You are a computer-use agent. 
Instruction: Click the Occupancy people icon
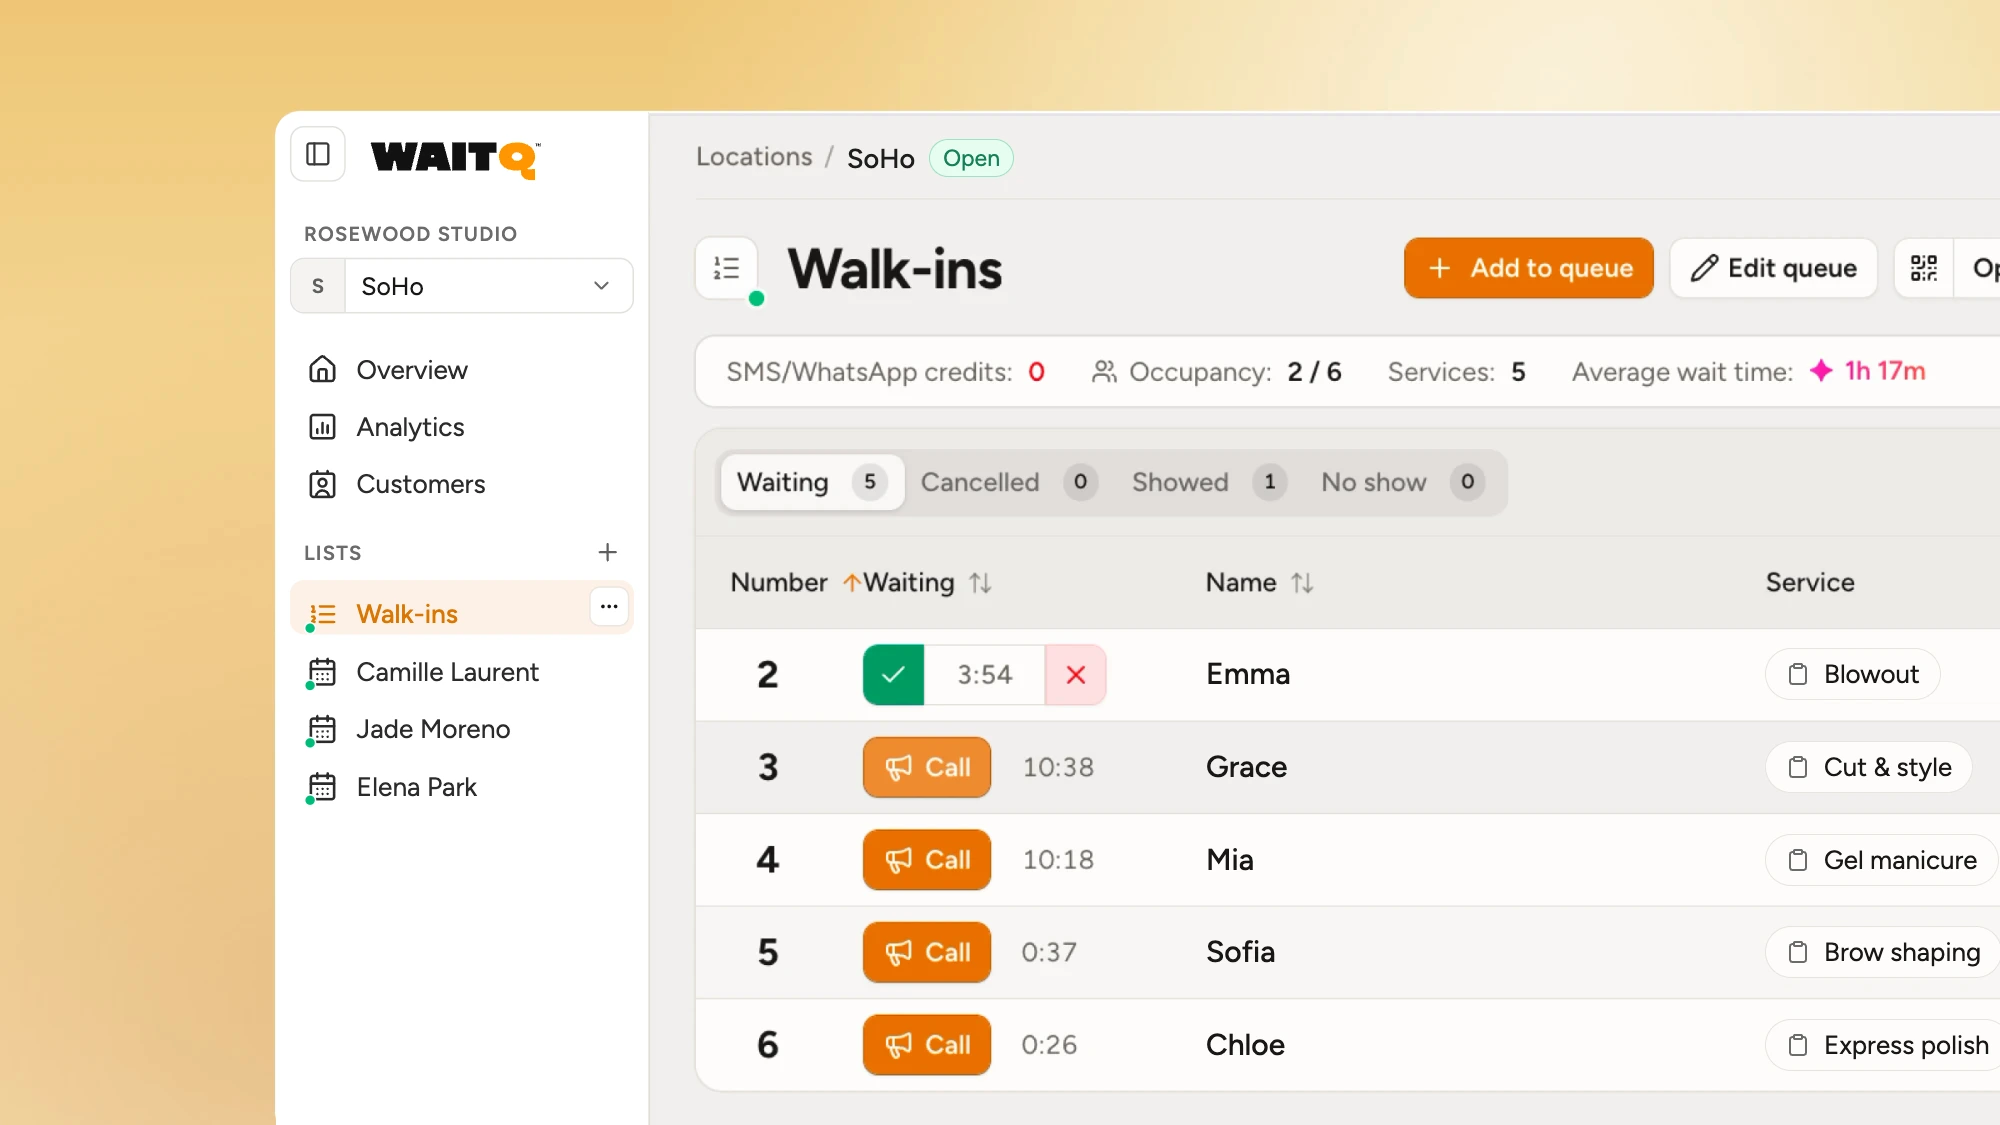point(1104,372)
